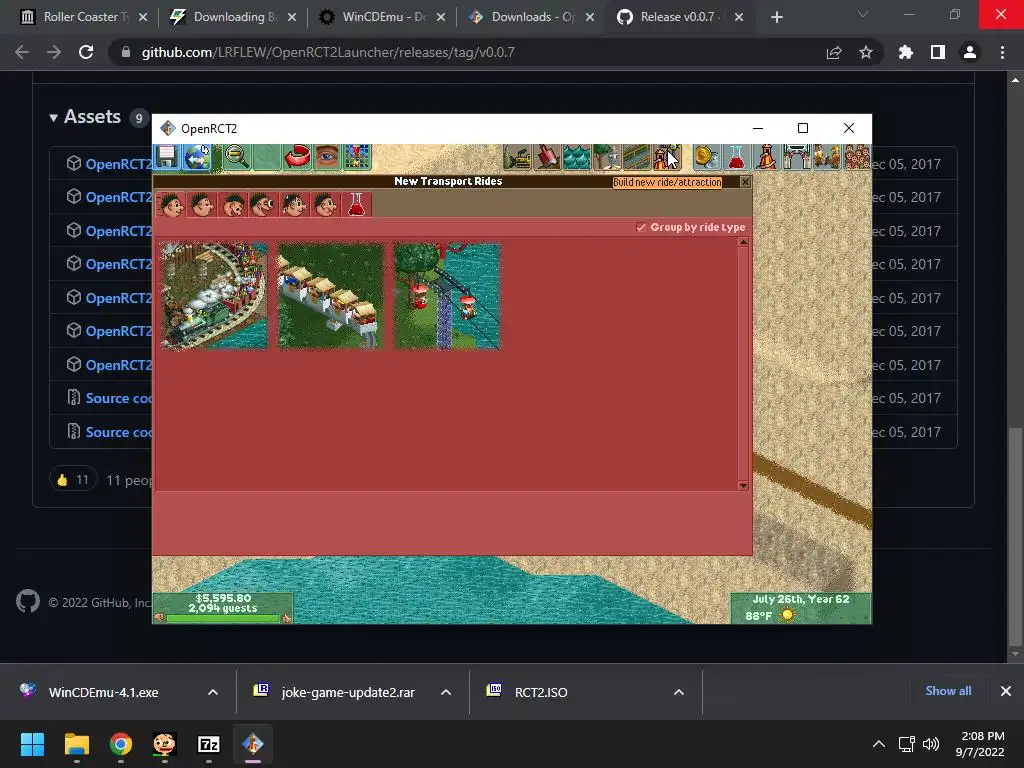Share this page icon in address bar
1024x768 pixels.
(x=834, y=52)
